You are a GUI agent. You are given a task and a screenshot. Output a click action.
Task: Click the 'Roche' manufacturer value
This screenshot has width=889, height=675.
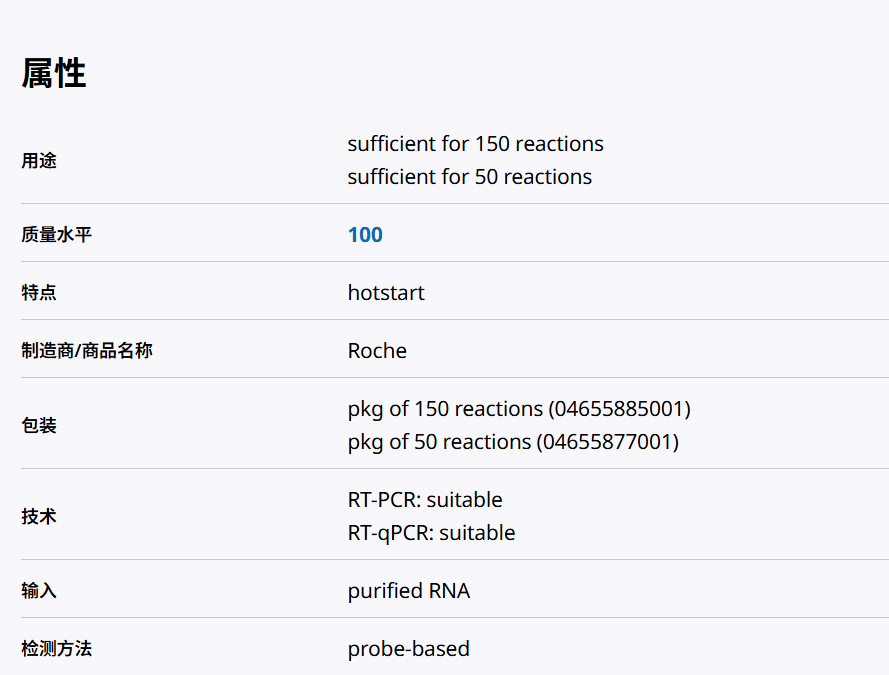(x=377, y=351)
